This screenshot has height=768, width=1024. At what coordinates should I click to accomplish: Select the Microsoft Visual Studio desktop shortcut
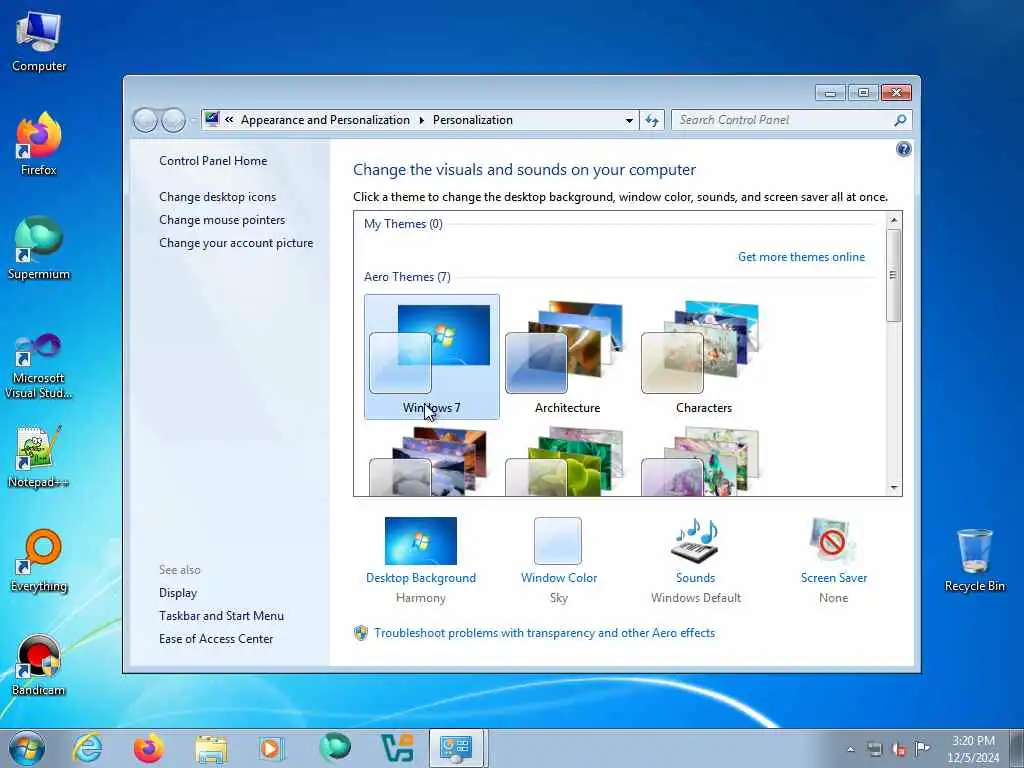(x=39, y=366)
